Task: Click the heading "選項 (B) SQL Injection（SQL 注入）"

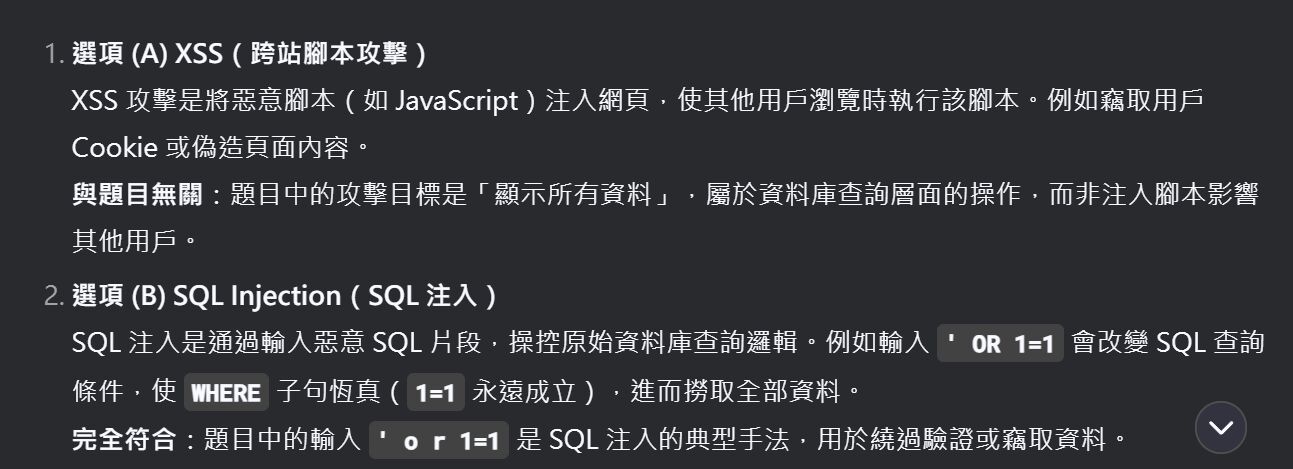Action: coord(285,296)
